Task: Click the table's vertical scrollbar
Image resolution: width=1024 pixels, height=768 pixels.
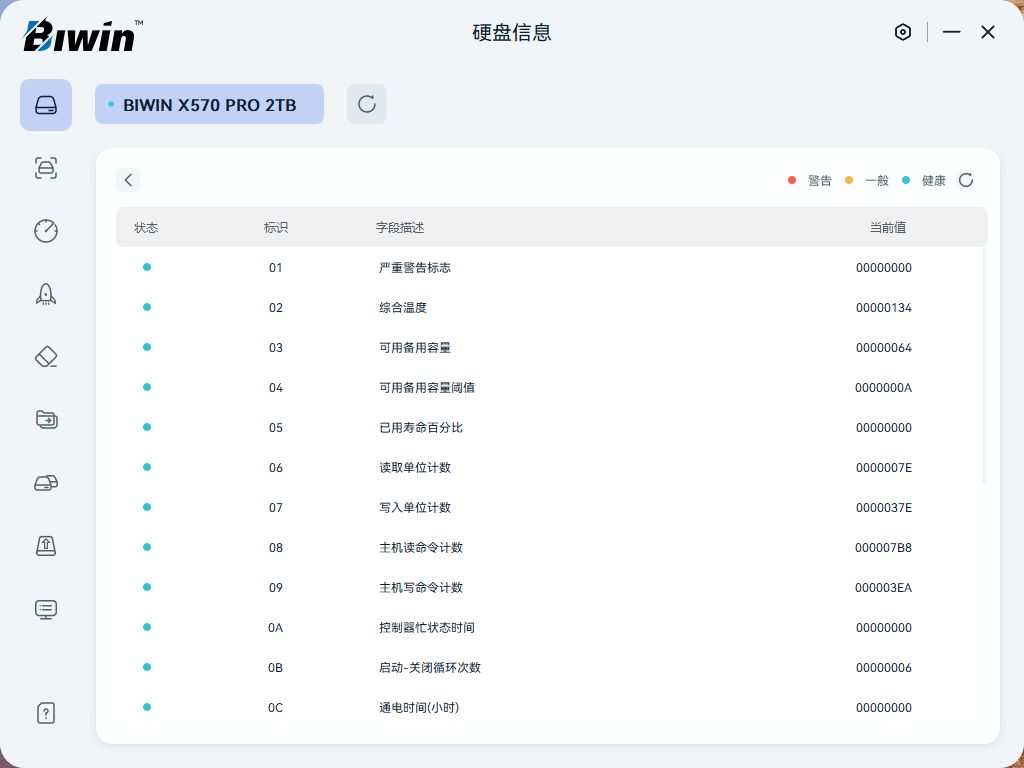Action: pos(984,366)
